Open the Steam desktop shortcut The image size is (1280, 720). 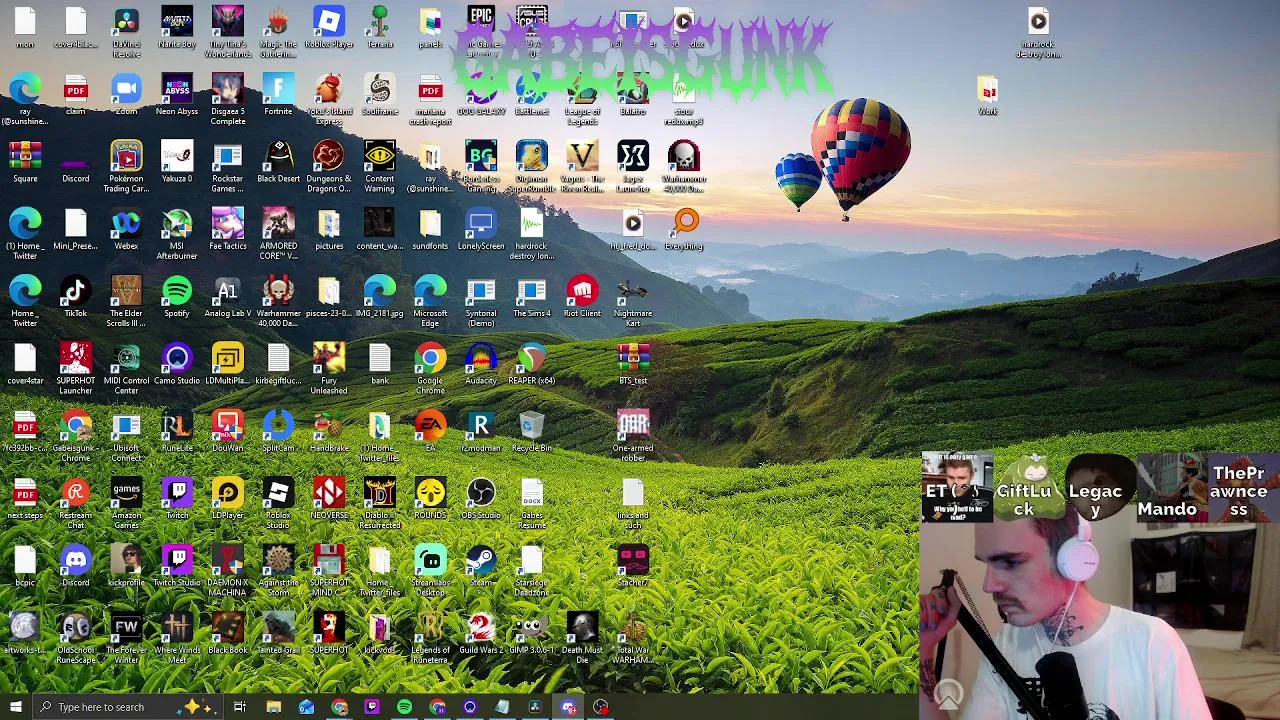481,566
